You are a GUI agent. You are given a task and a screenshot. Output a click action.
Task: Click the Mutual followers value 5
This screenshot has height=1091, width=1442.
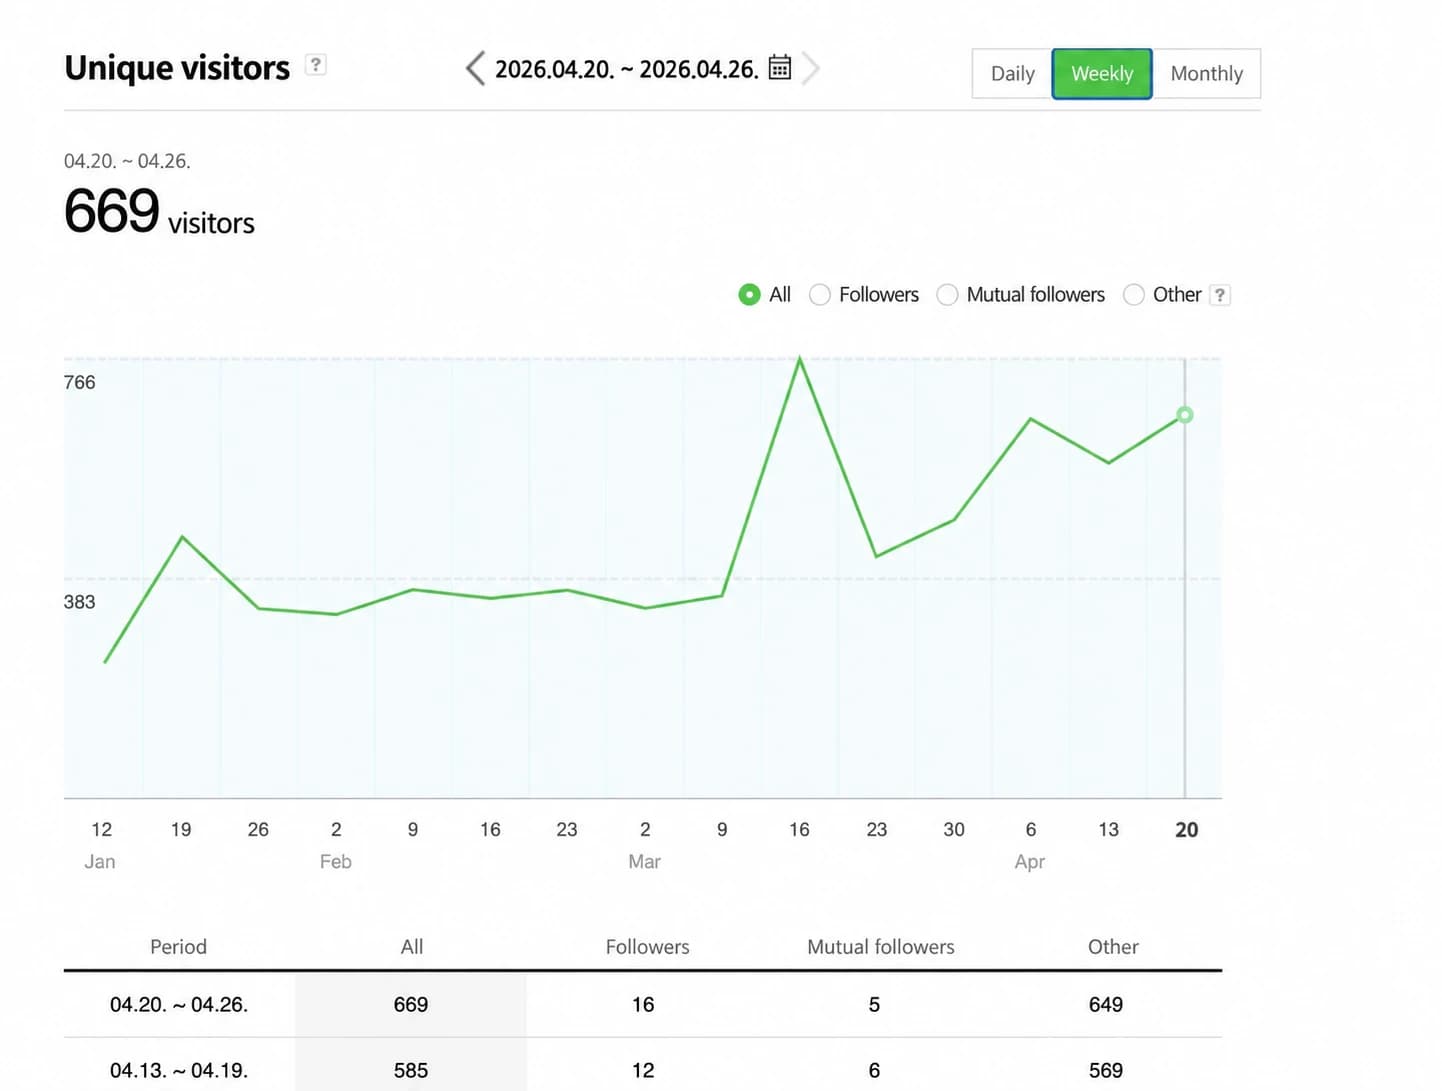(x=874, y=1005)
